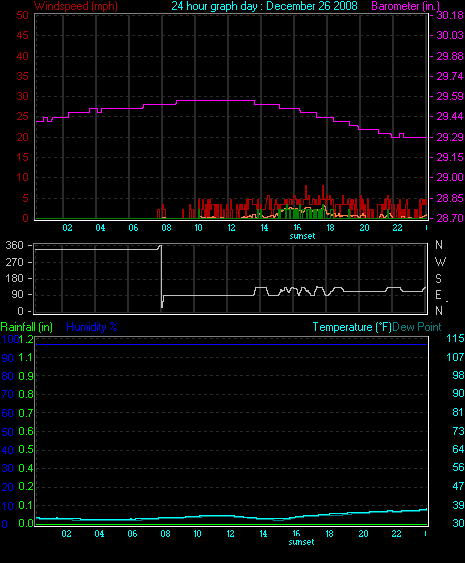This screenshot has height=563, width=465.
Task: Select the 29.44 barometer scale value
Action: coord(450,116)
